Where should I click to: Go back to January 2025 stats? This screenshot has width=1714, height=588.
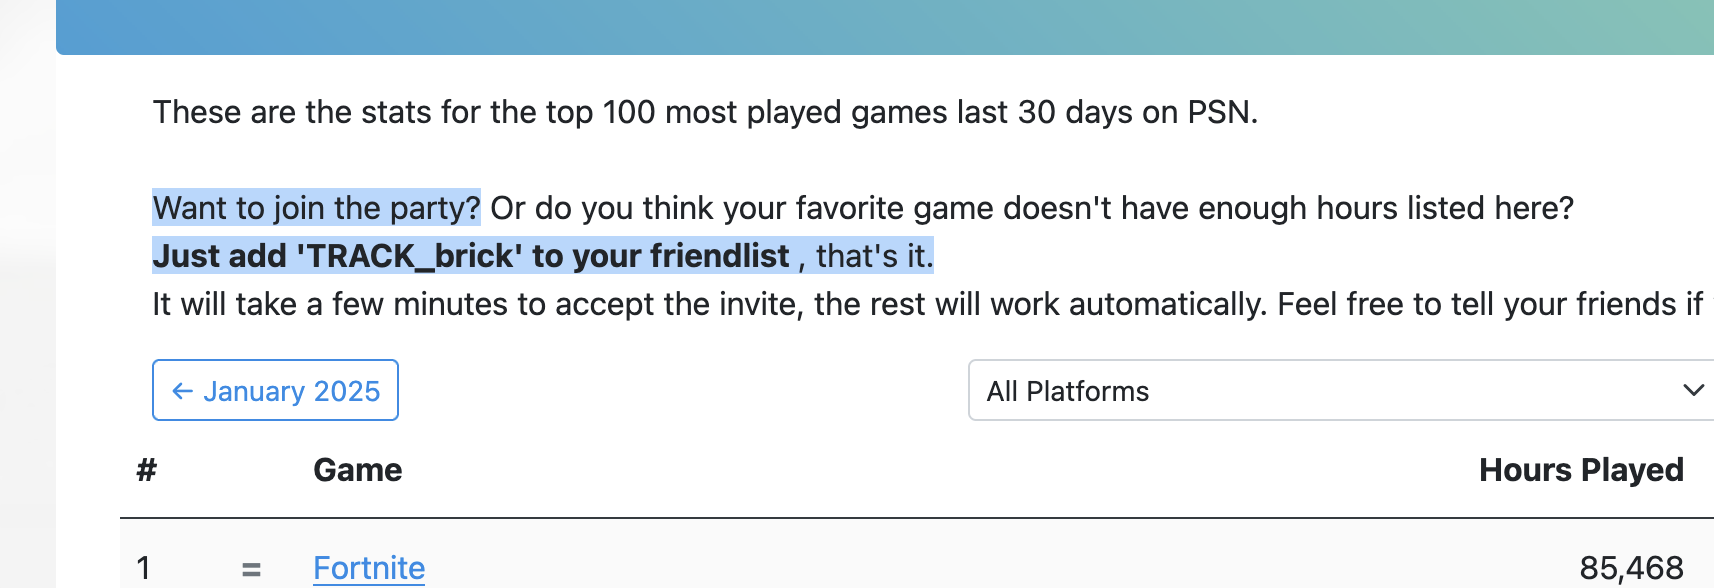[x=276, y=391]
